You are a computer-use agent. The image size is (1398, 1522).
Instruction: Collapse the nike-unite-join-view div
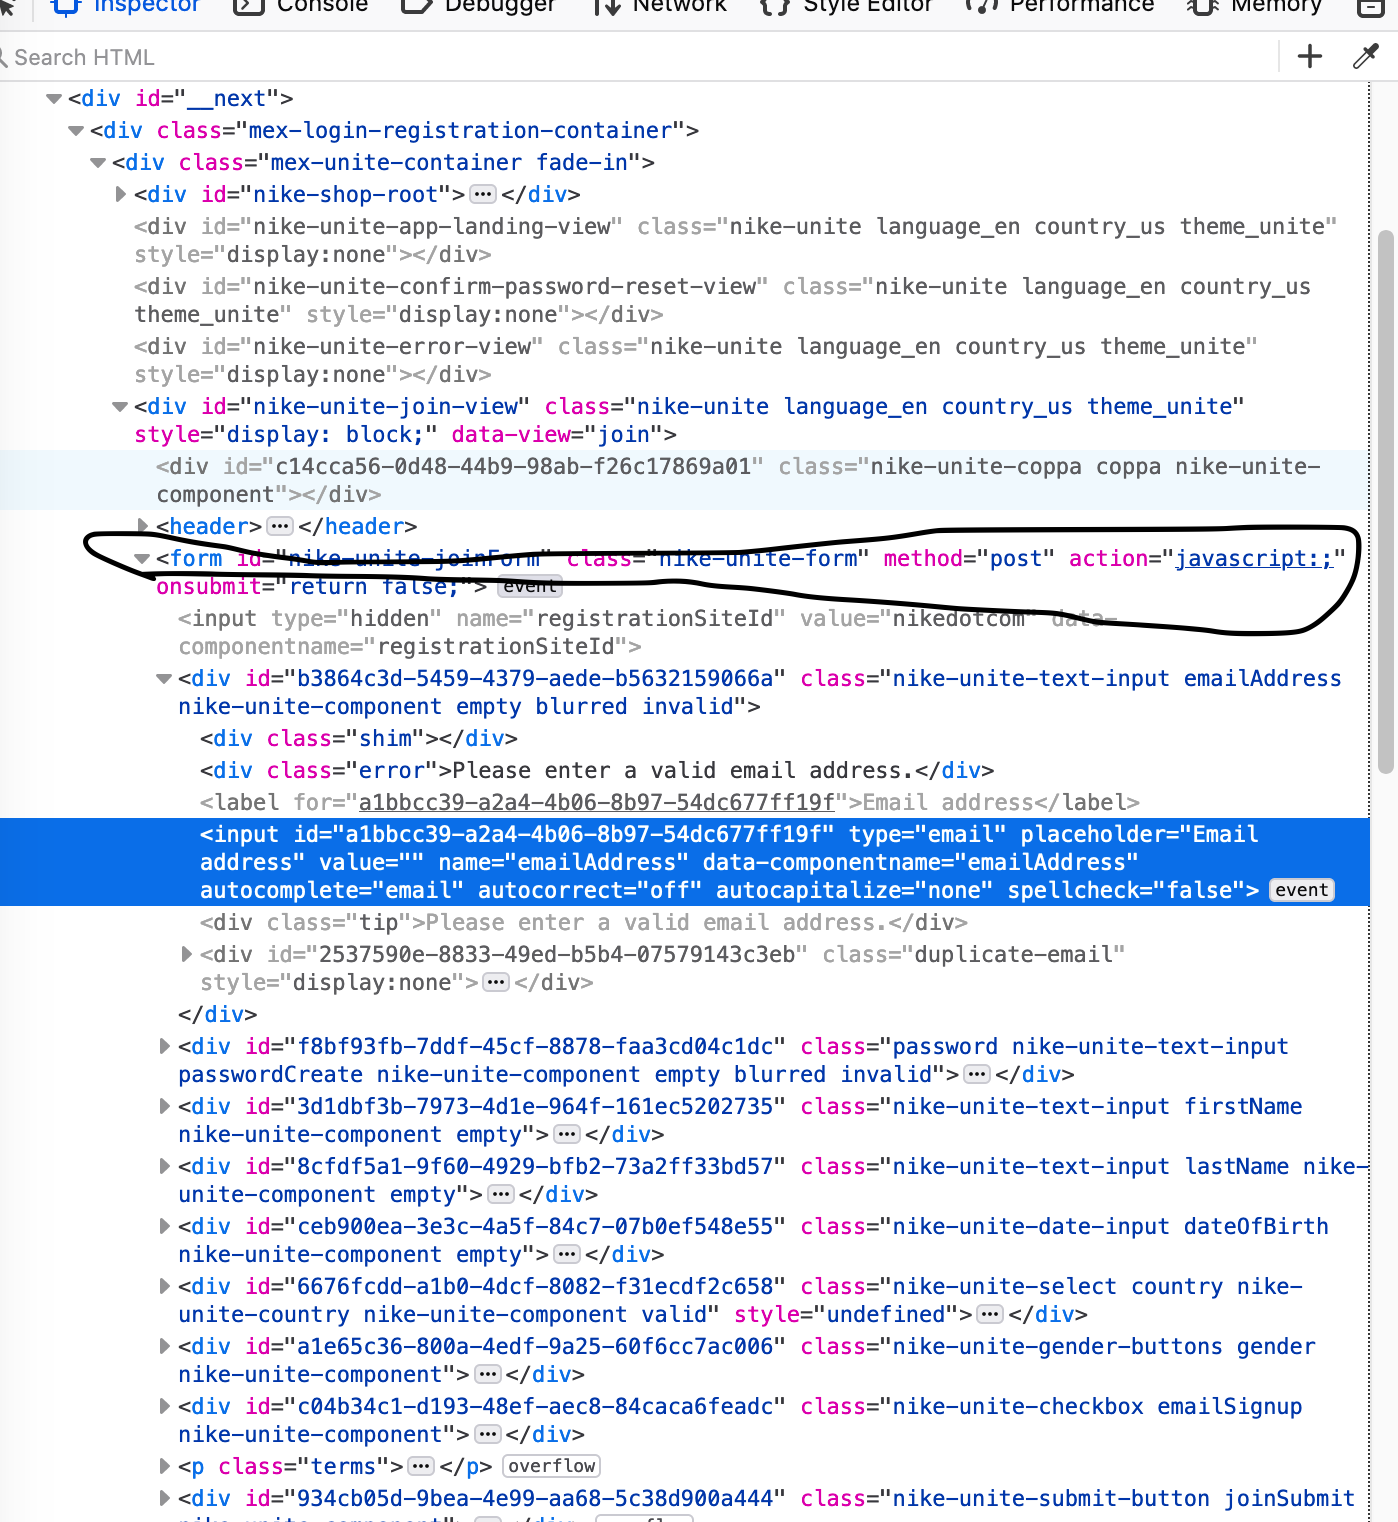[x=119, y=406]
